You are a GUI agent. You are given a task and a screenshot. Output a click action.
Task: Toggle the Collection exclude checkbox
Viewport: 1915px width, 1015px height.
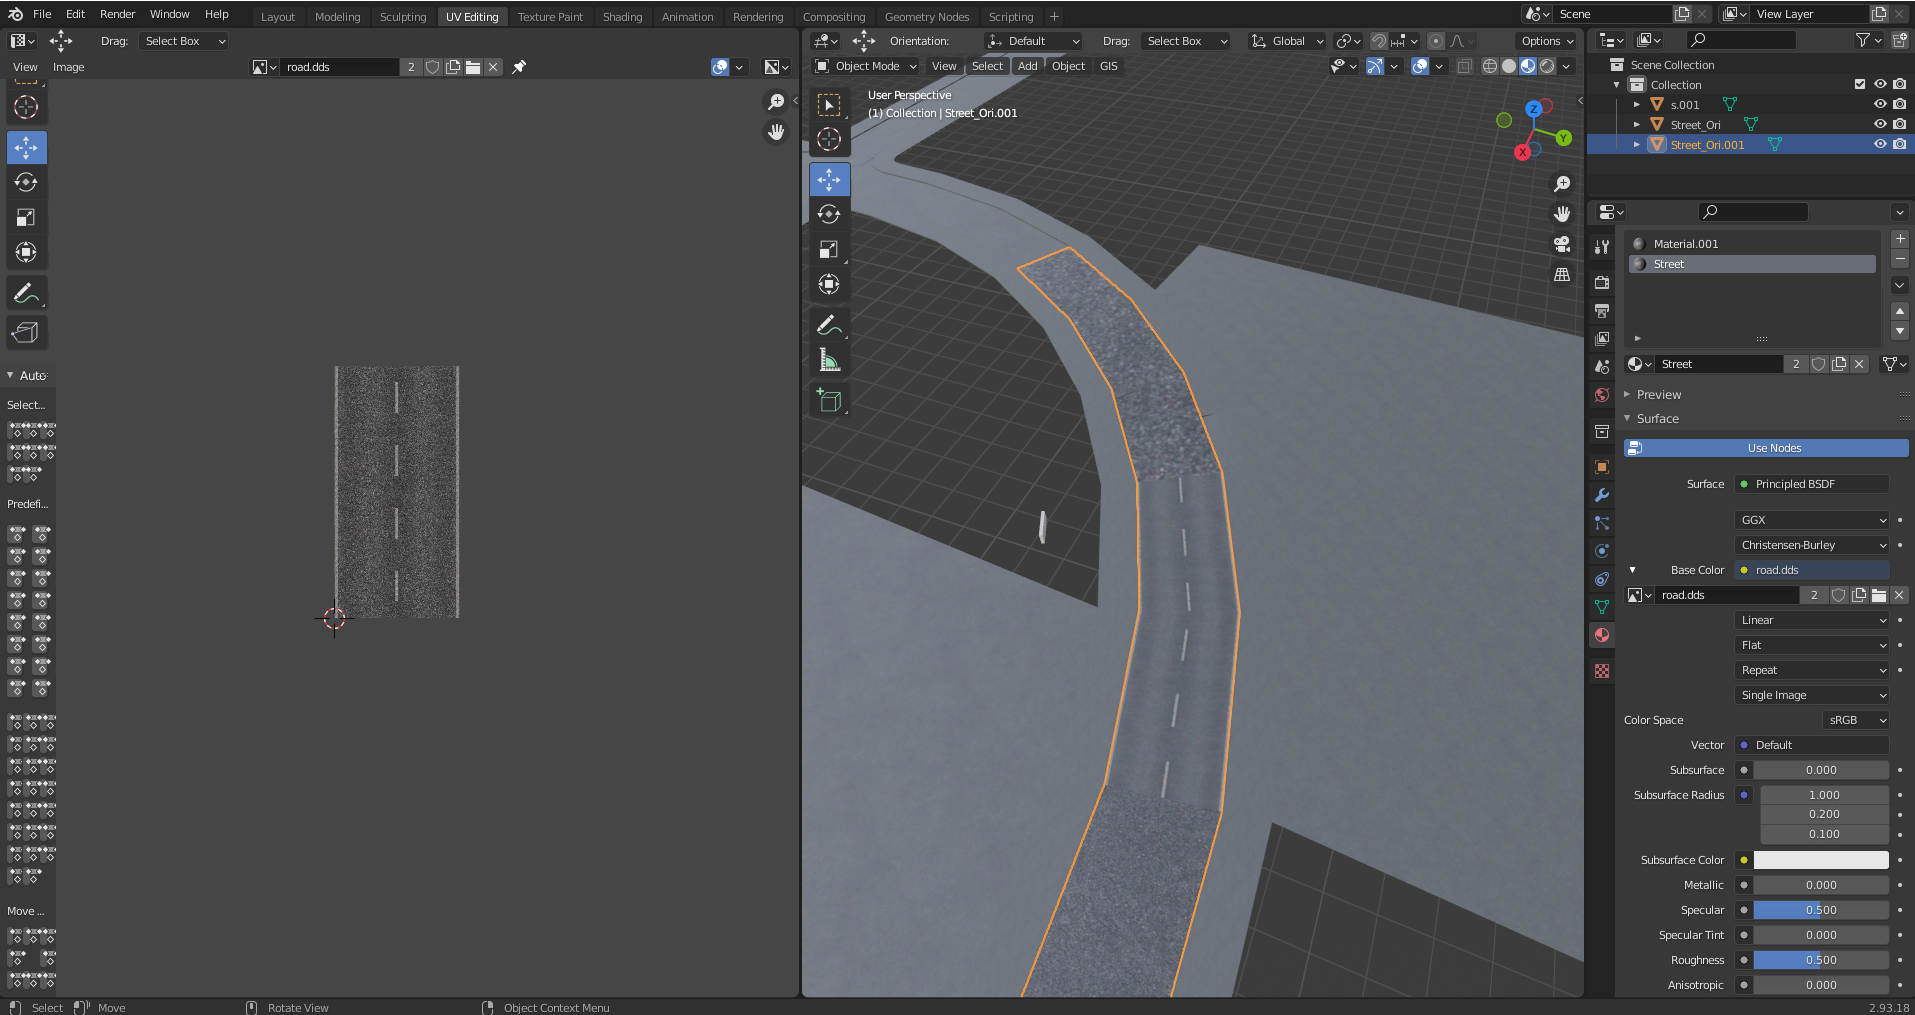tap(1860, 85)
